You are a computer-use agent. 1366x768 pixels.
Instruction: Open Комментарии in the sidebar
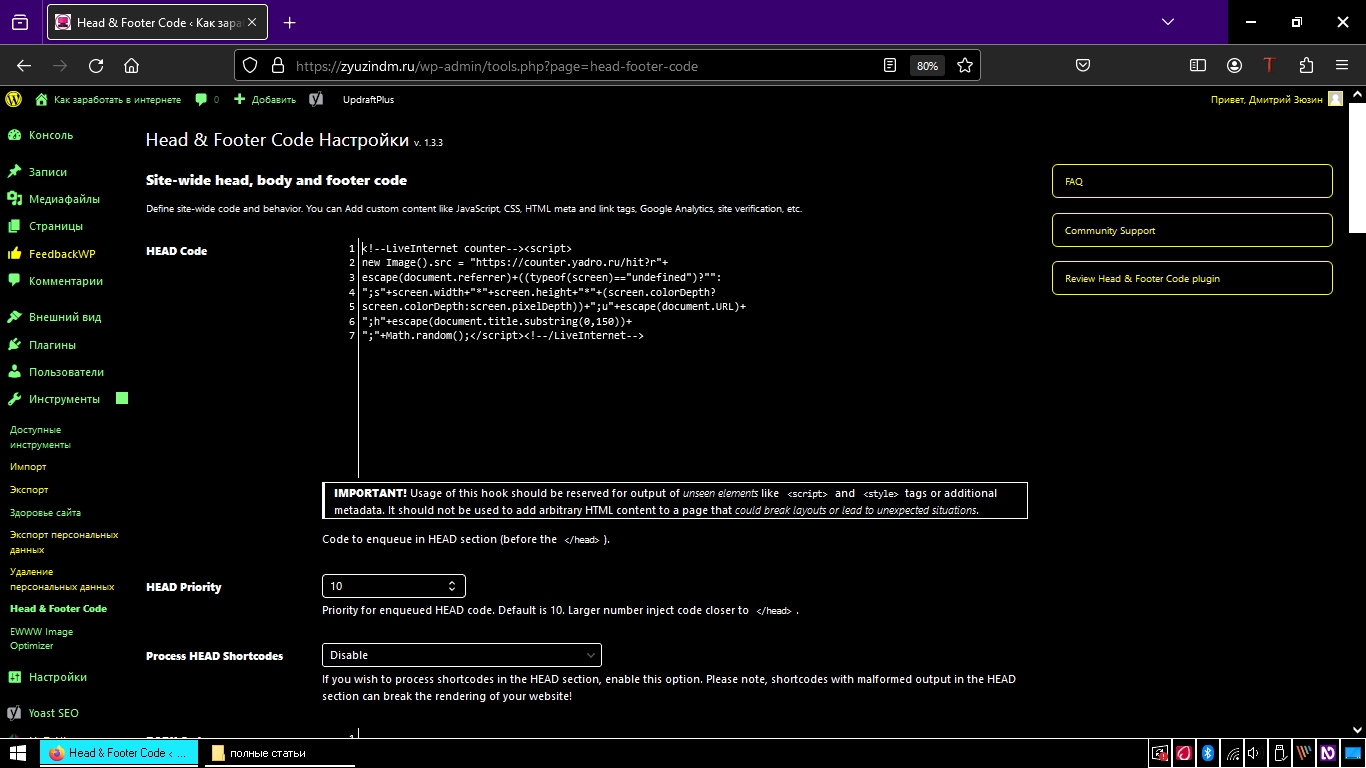click(x=66, y=281)
